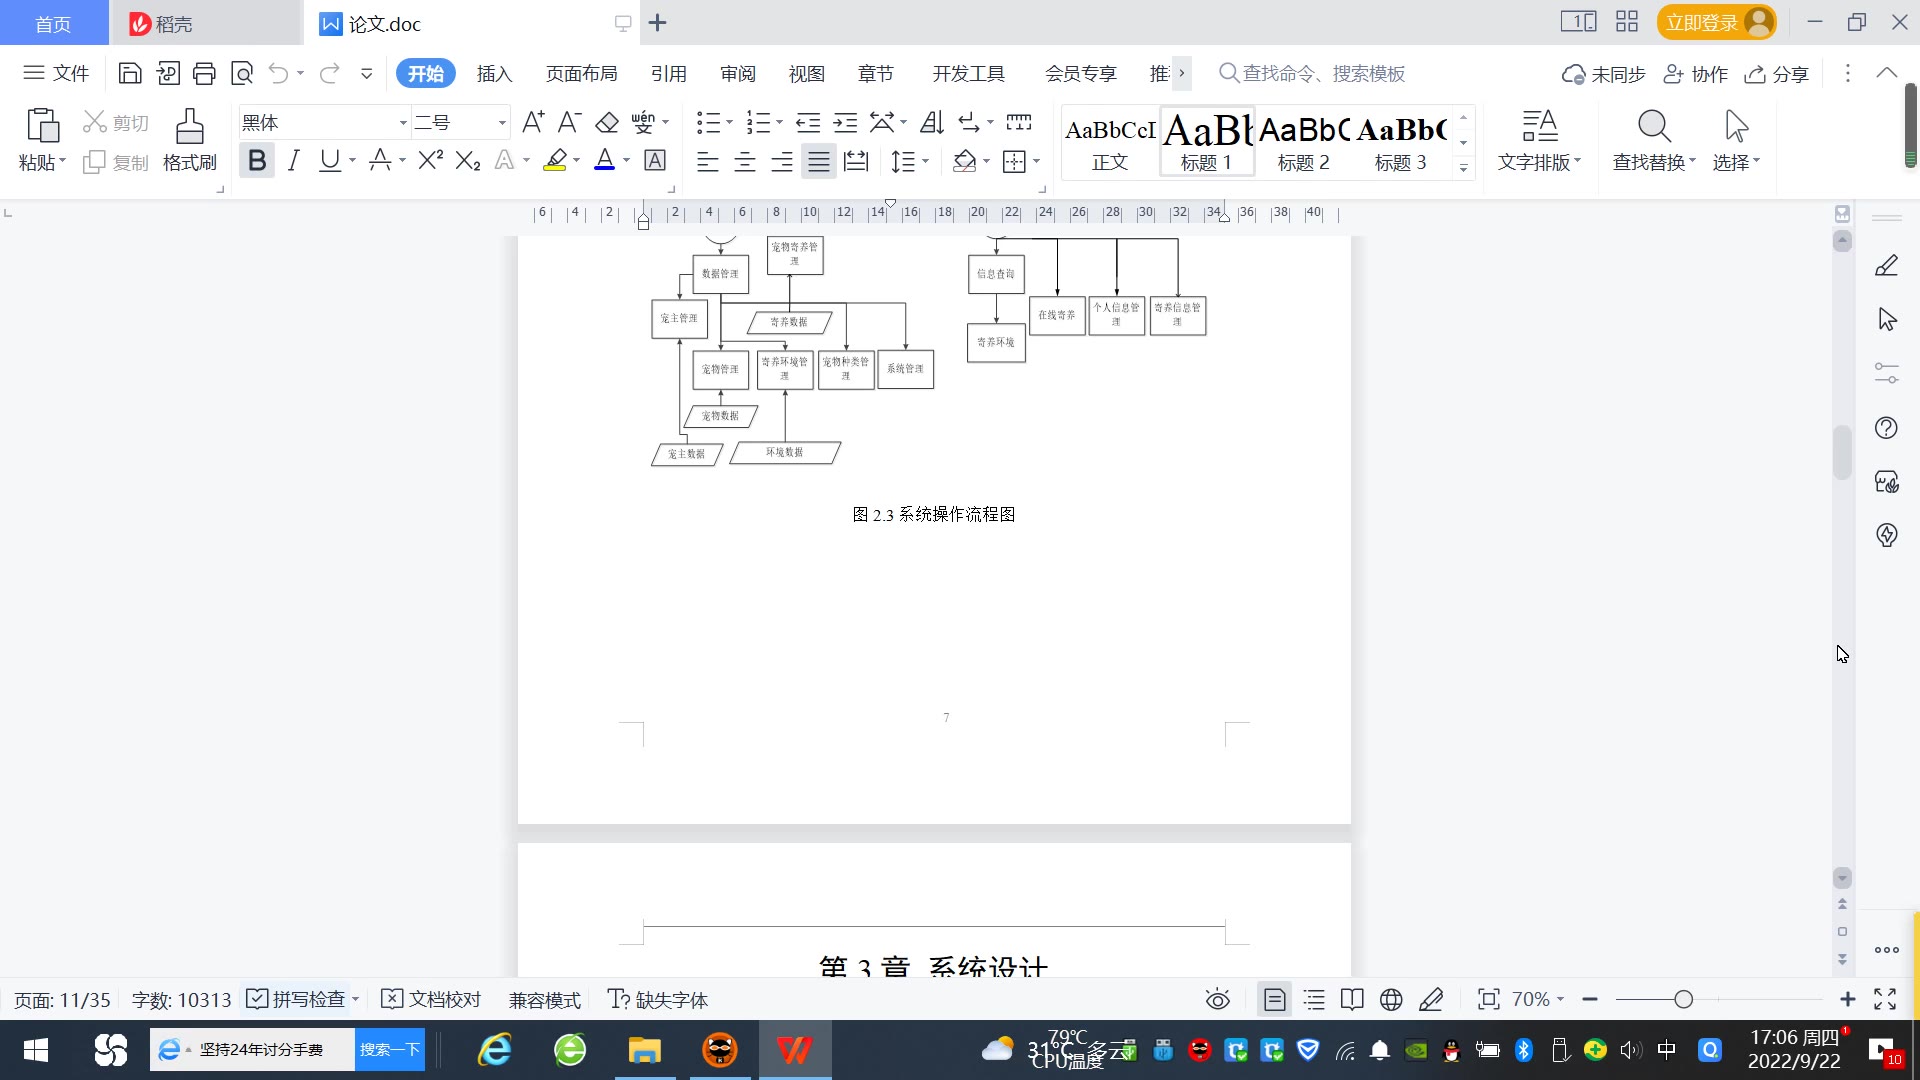Click the 立即登录 login button
This screenshot has width=1920, height=1080.
[1716, 22]
